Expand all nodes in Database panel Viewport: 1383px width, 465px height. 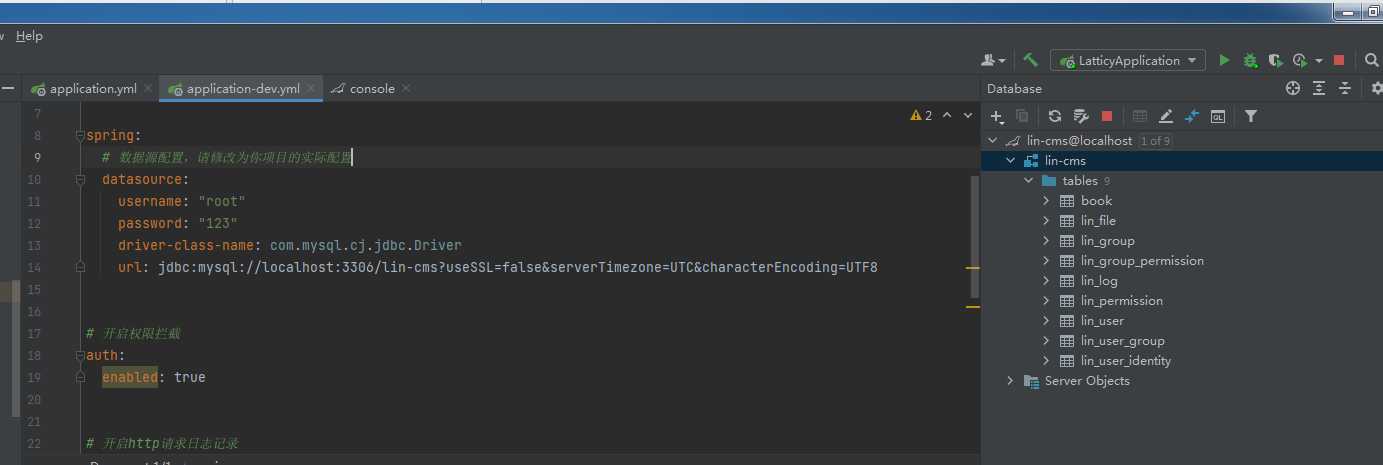pyautogui.click(x=1319, y=88)
